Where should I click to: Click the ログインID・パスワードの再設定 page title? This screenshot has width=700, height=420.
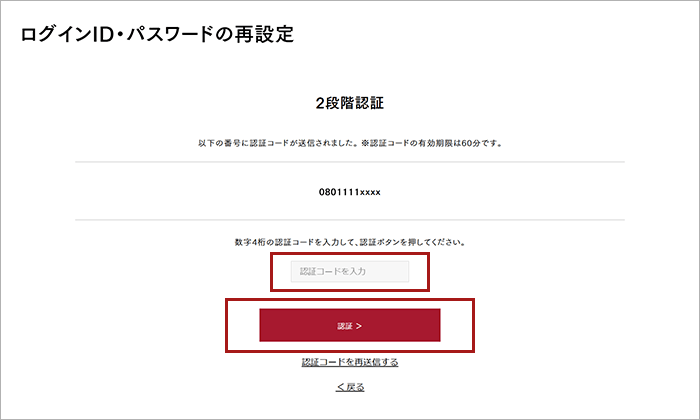pos(157,34)
